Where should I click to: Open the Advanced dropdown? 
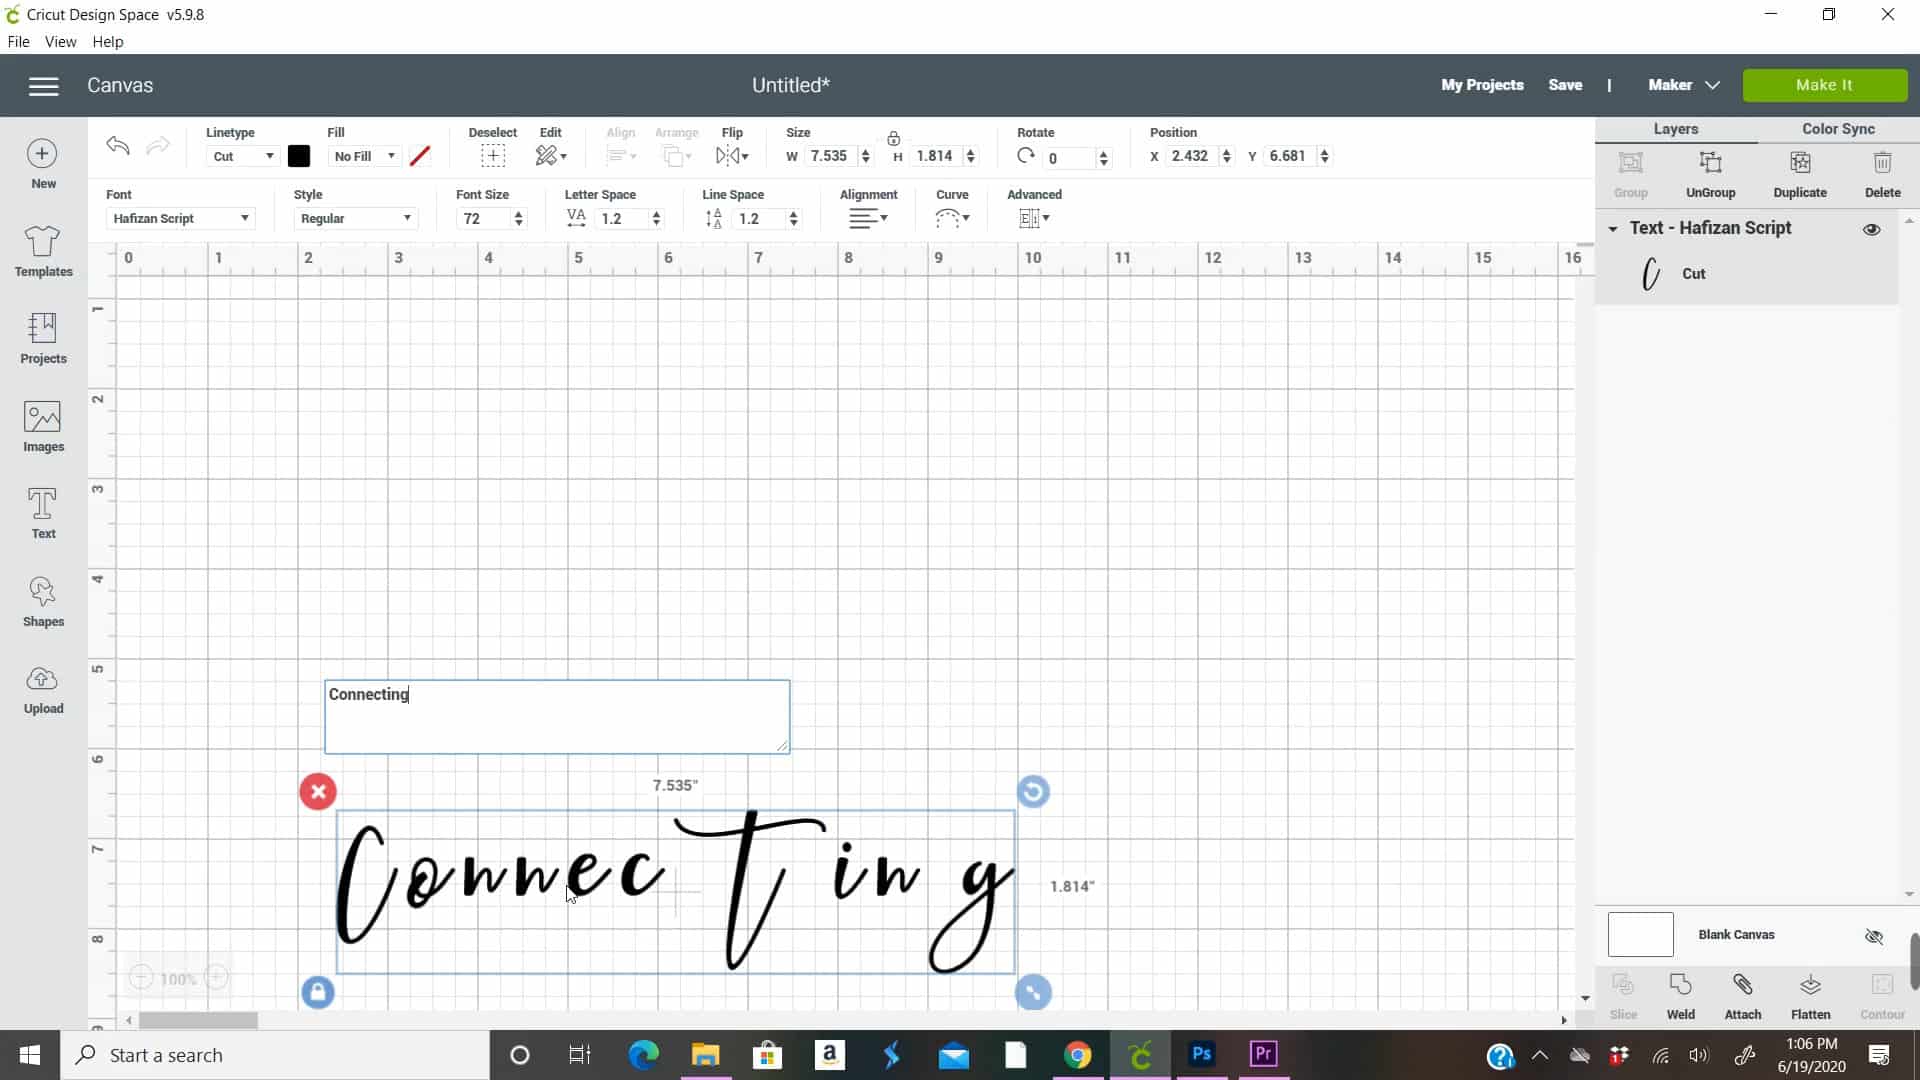pos(1034,218)
